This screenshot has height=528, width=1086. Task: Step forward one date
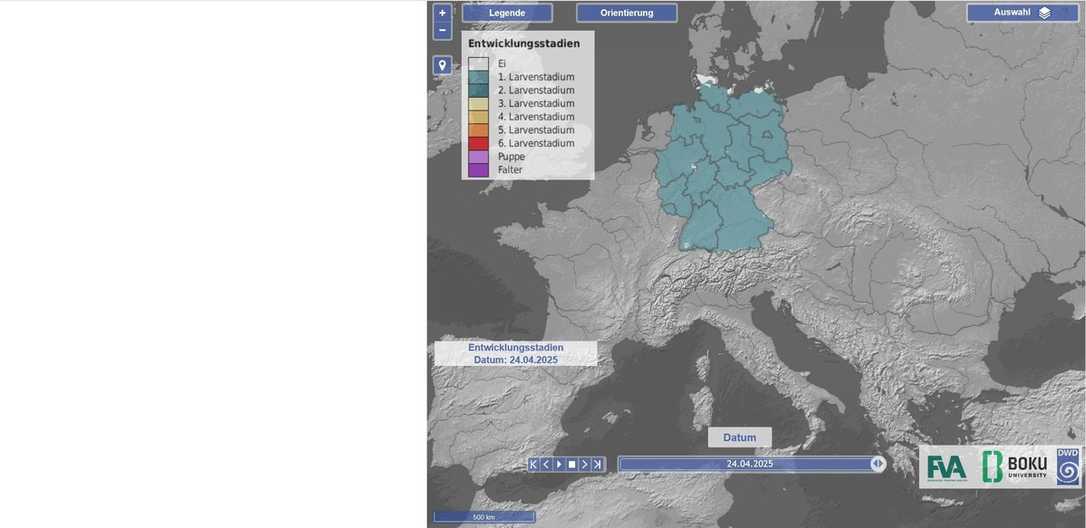coord(585,464)
